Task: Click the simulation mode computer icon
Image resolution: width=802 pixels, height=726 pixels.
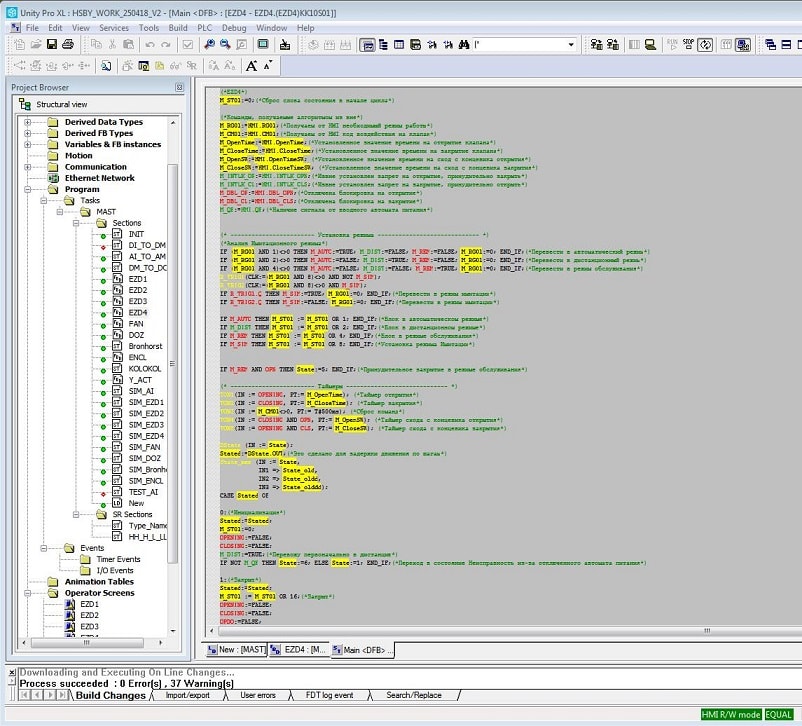Action: pos(650,45)
